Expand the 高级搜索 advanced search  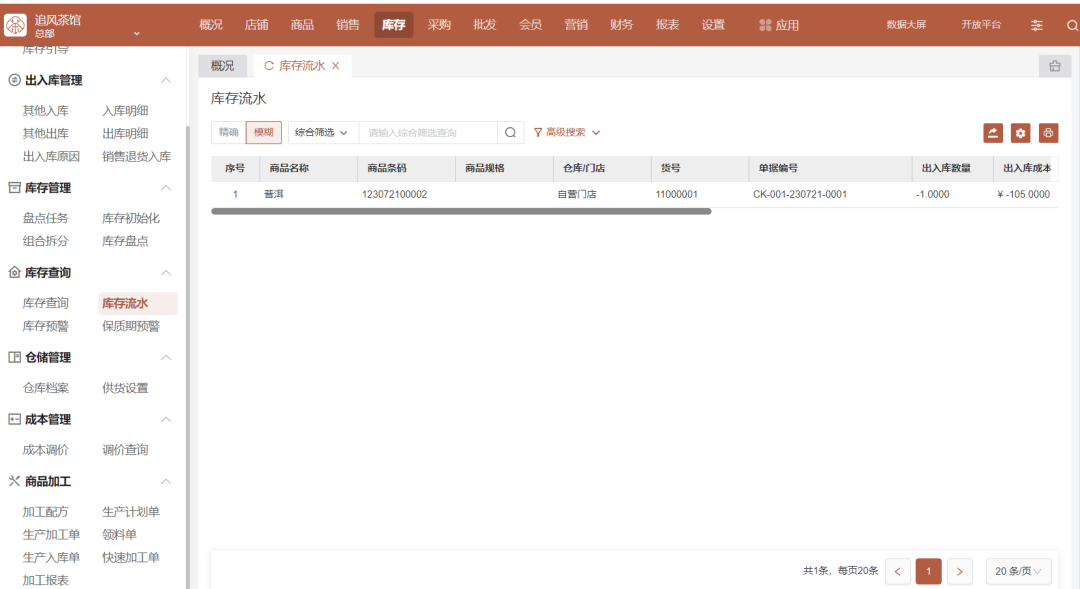coord(567,132)
